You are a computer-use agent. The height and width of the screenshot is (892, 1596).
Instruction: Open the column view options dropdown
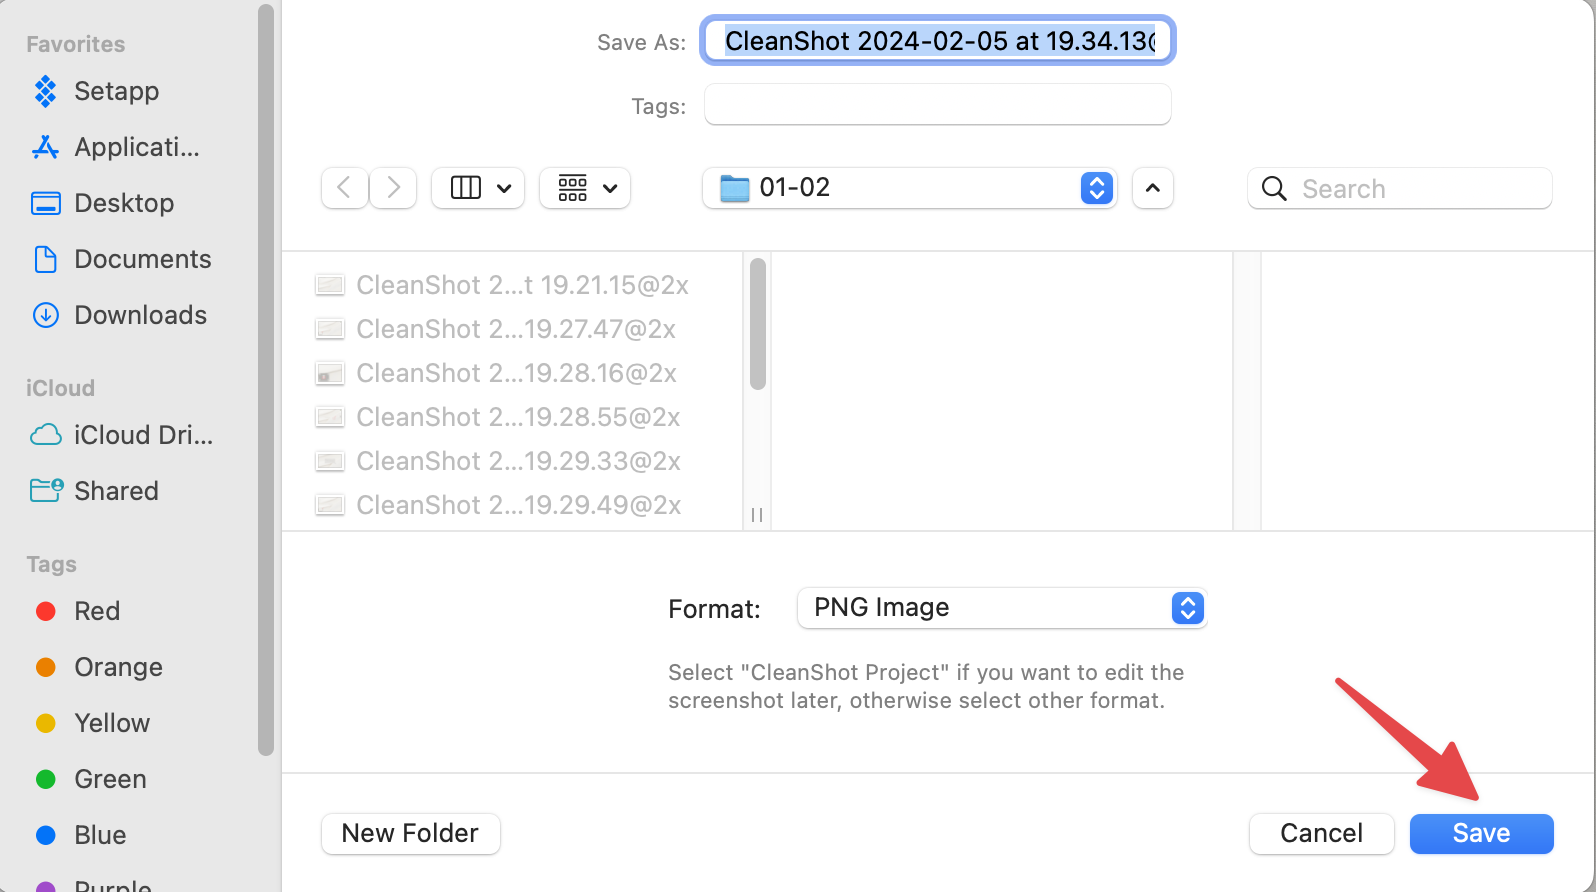pyautogui.click(x=478, y=188)
